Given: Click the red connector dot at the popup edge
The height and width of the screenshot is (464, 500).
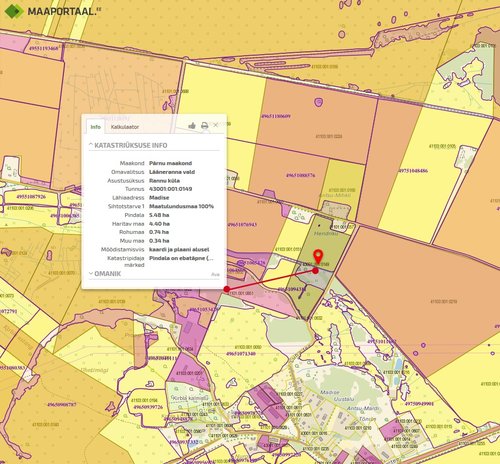Looking at the screenshot, I should tap(227, 289).
